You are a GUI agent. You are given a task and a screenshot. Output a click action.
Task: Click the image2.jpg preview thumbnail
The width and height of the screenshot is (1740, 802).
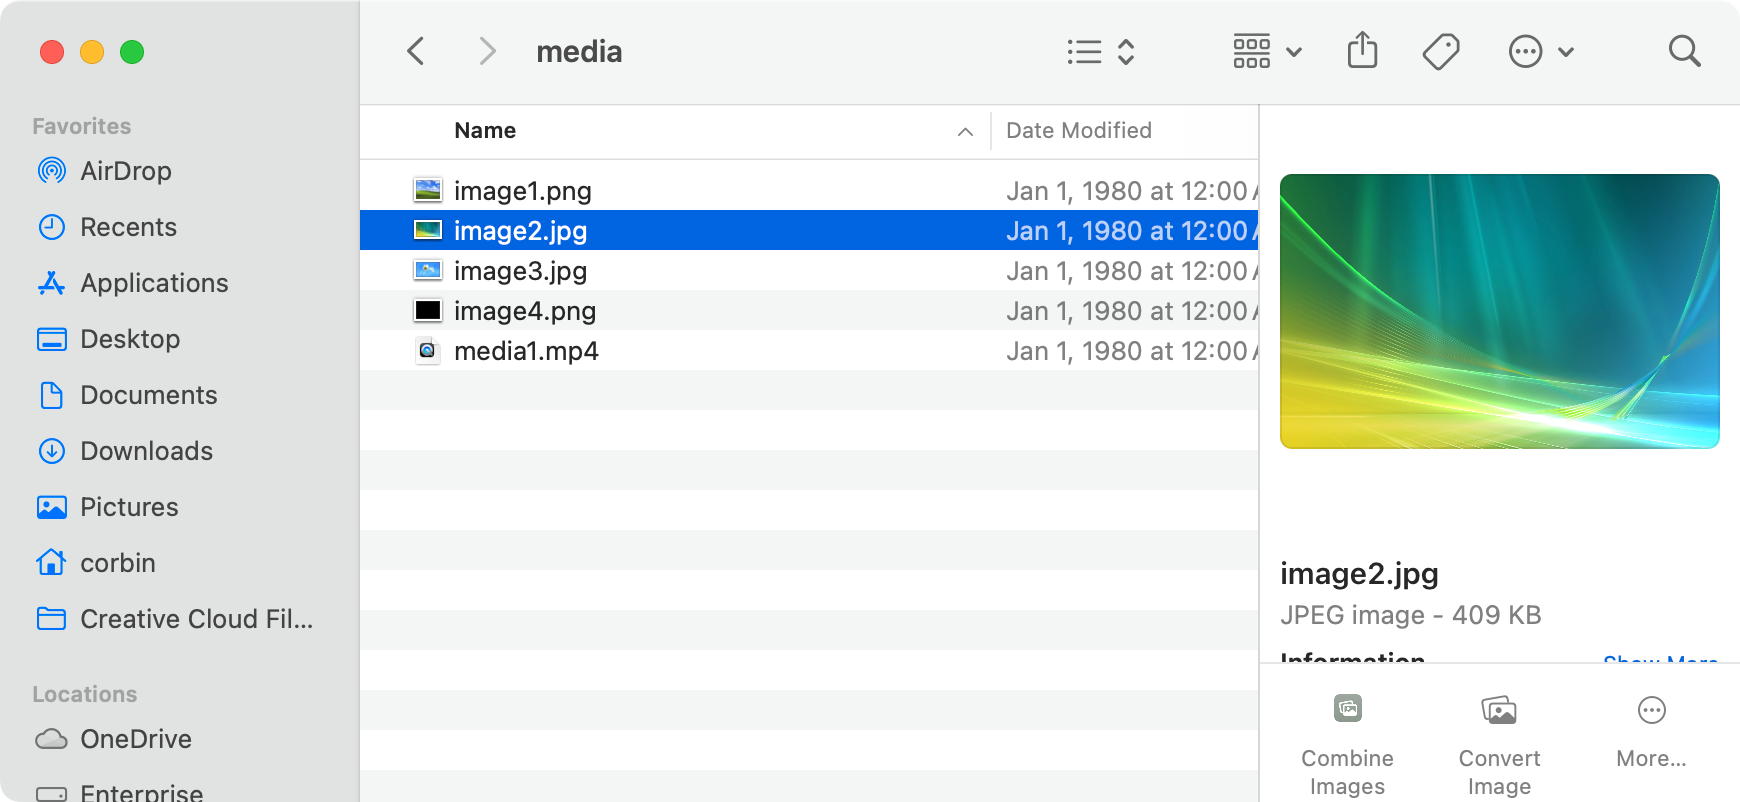(1499, 311)
